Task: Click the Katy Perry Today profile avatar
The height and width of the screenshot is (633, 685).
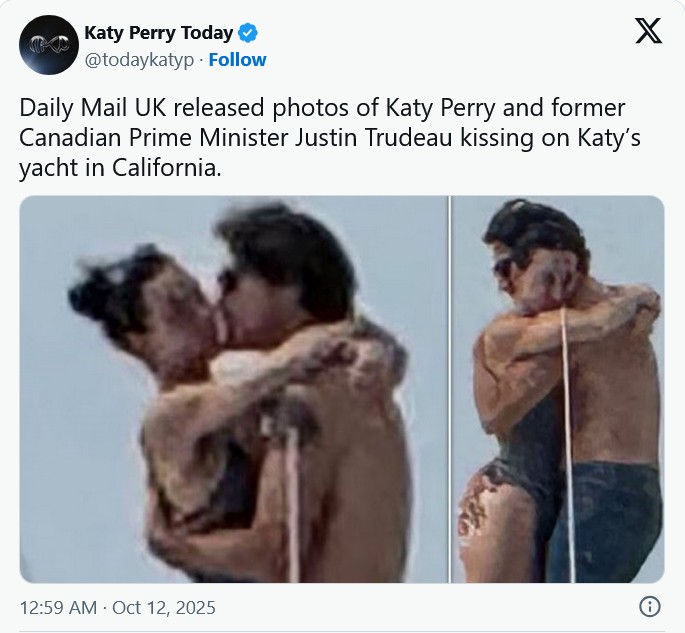Action: pos(48,45)
